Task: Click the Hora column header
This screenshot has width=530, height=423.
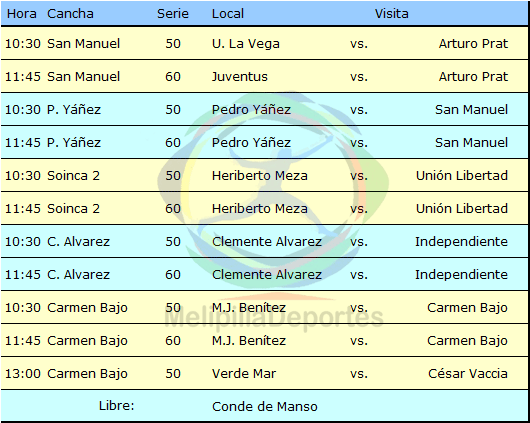Action: (x=22, y=14)
